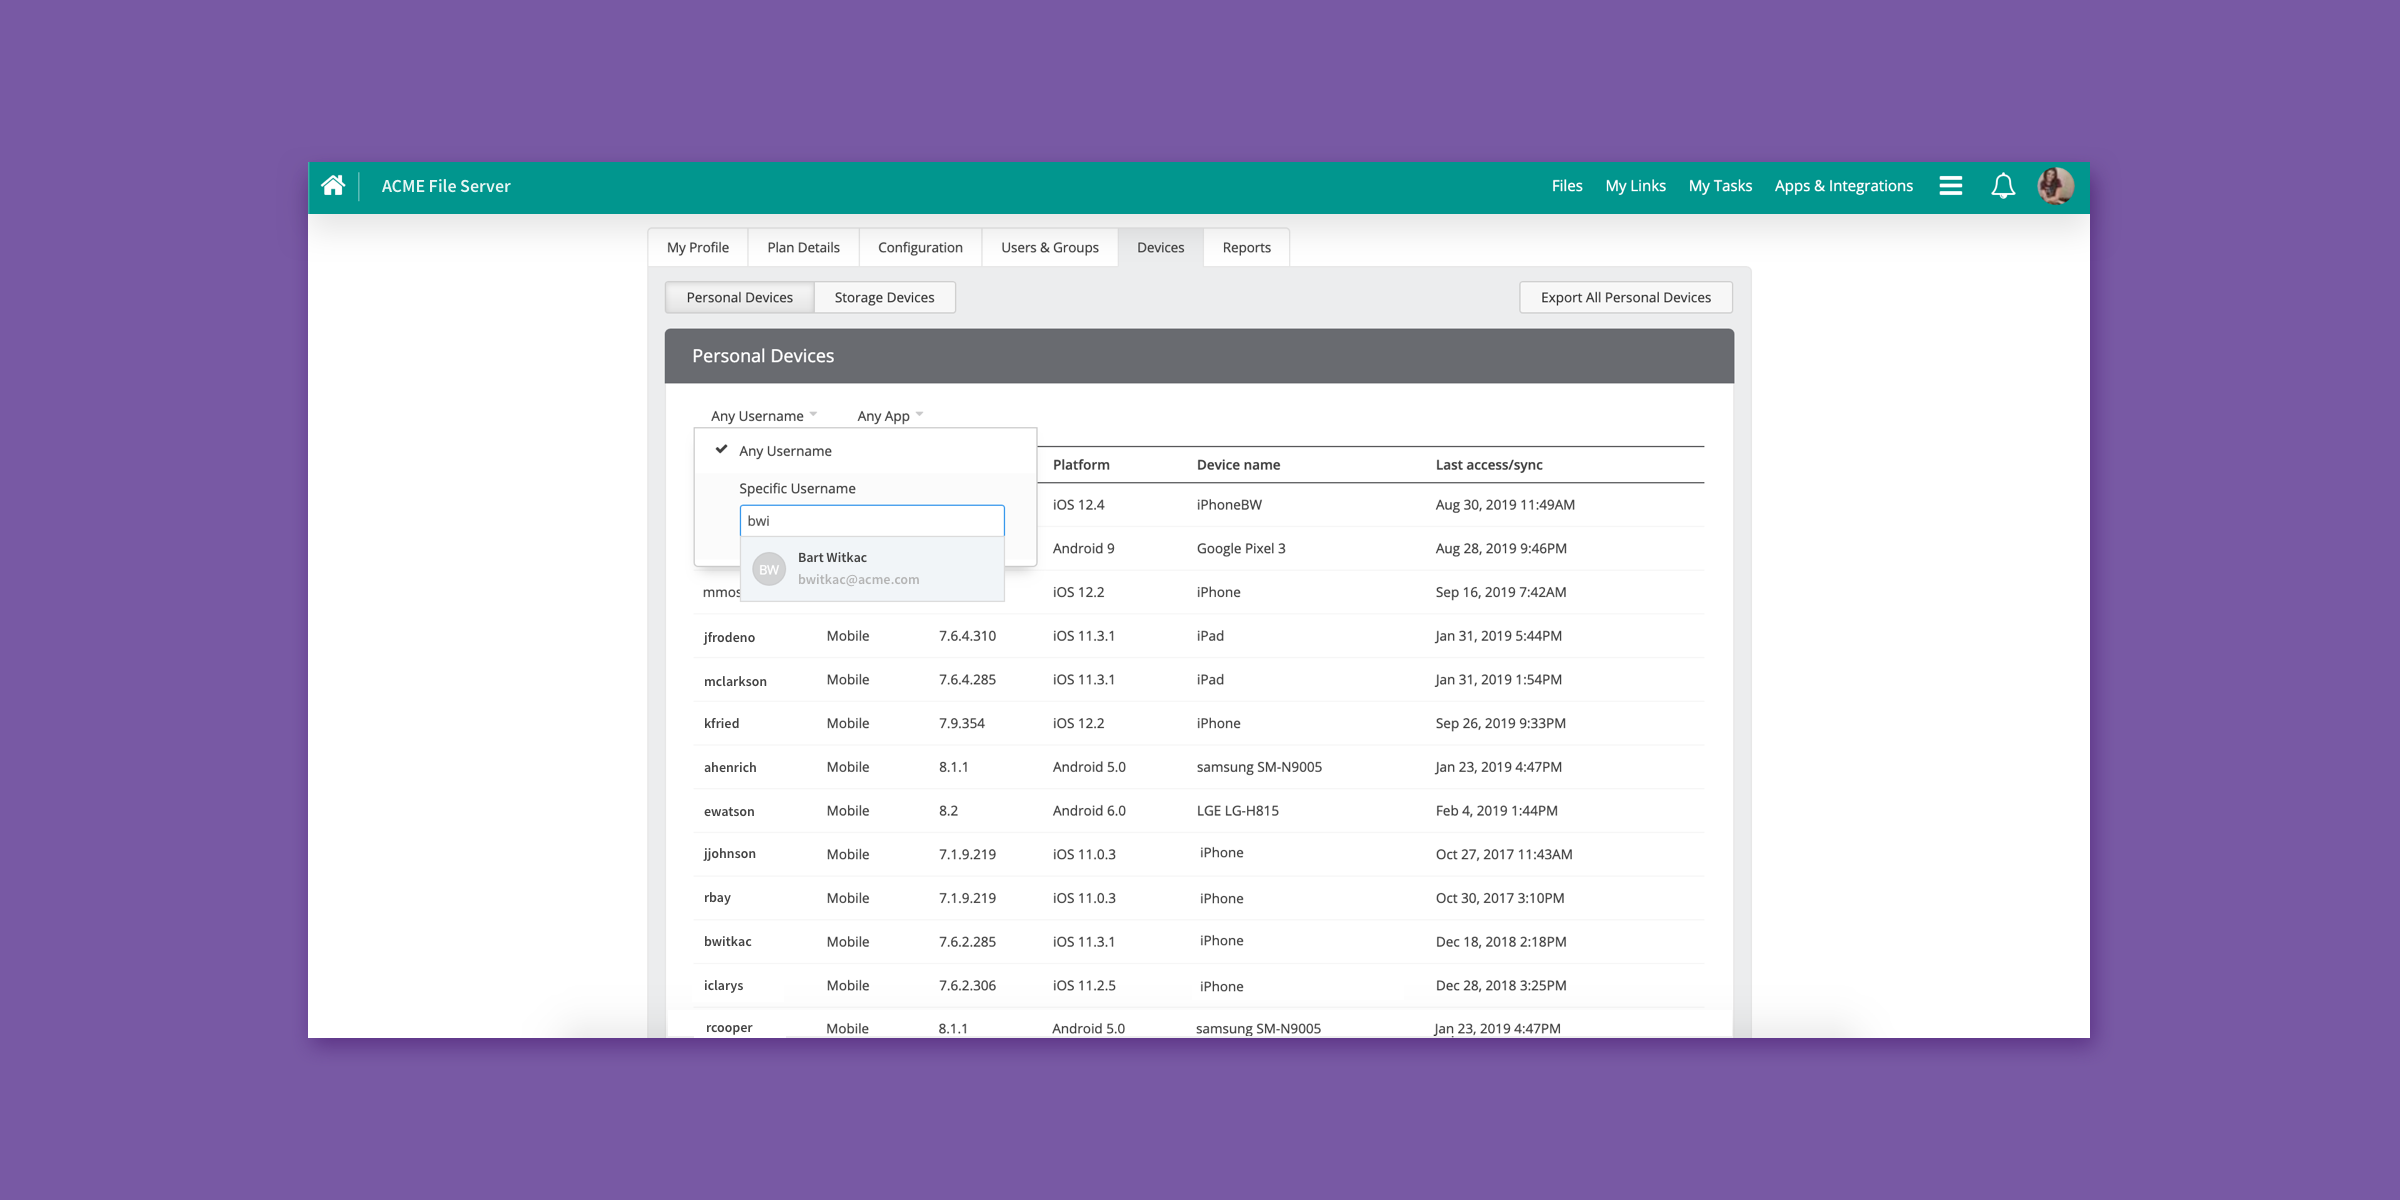Open the hamburger menu icon
Image resolution: width=2400 pixels, height=1200 pixels.
coord(1950,186)
